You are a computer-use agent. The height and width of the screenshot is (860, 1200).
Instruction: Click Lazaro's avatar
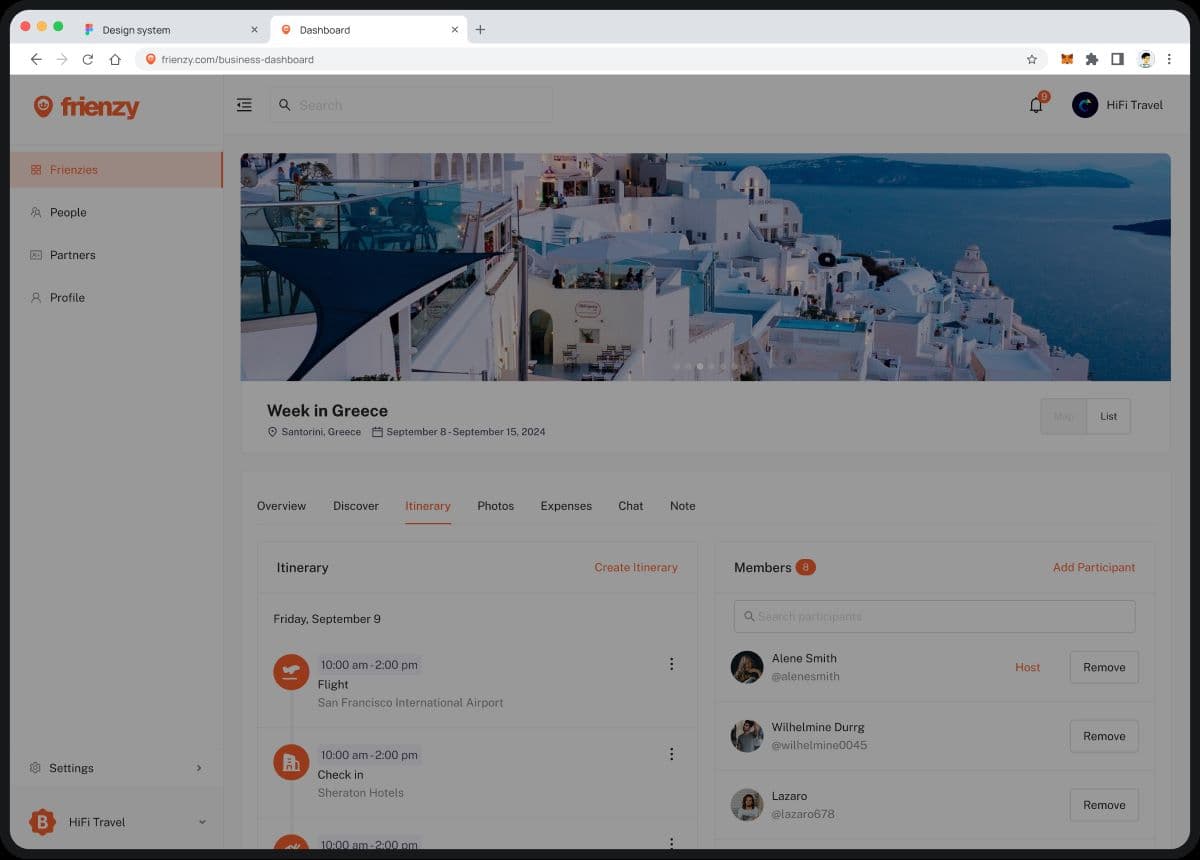click(x=747, y=805)
